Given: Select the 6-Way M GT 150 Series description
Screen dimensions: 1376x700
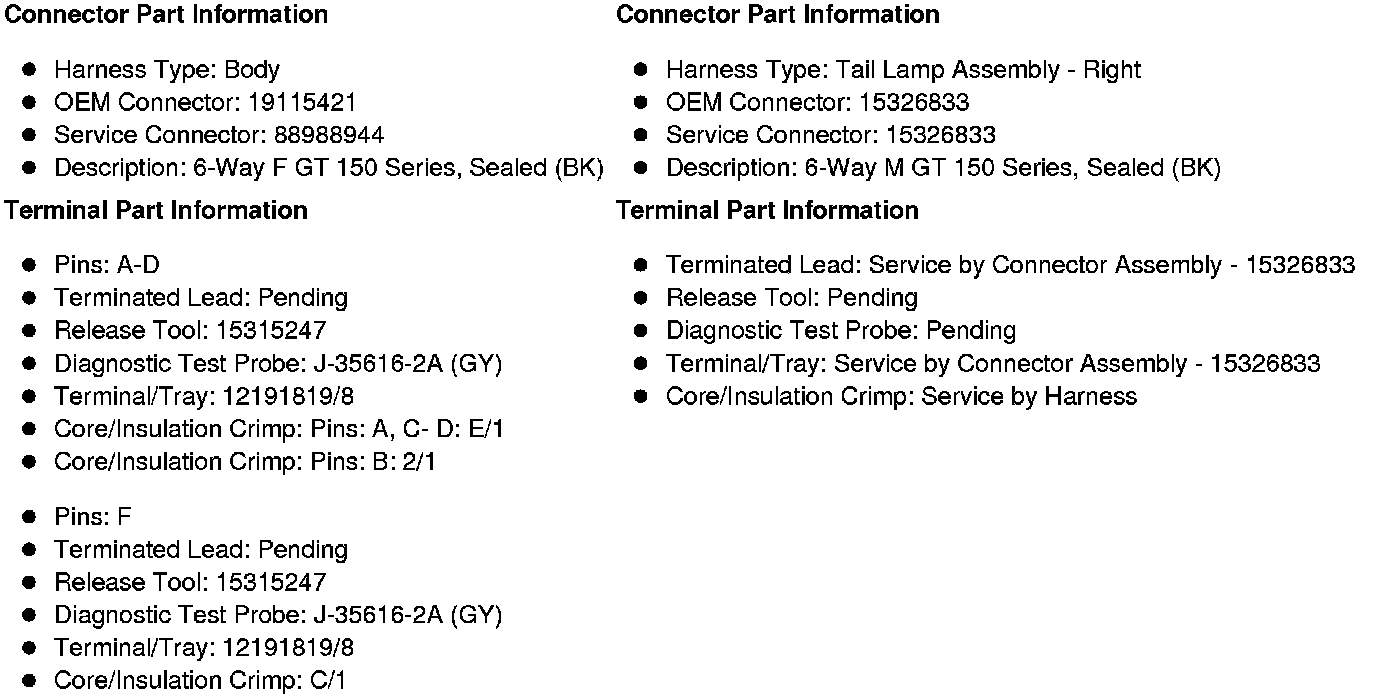Looking at the screenshot, I should click(x=943, y=168).
